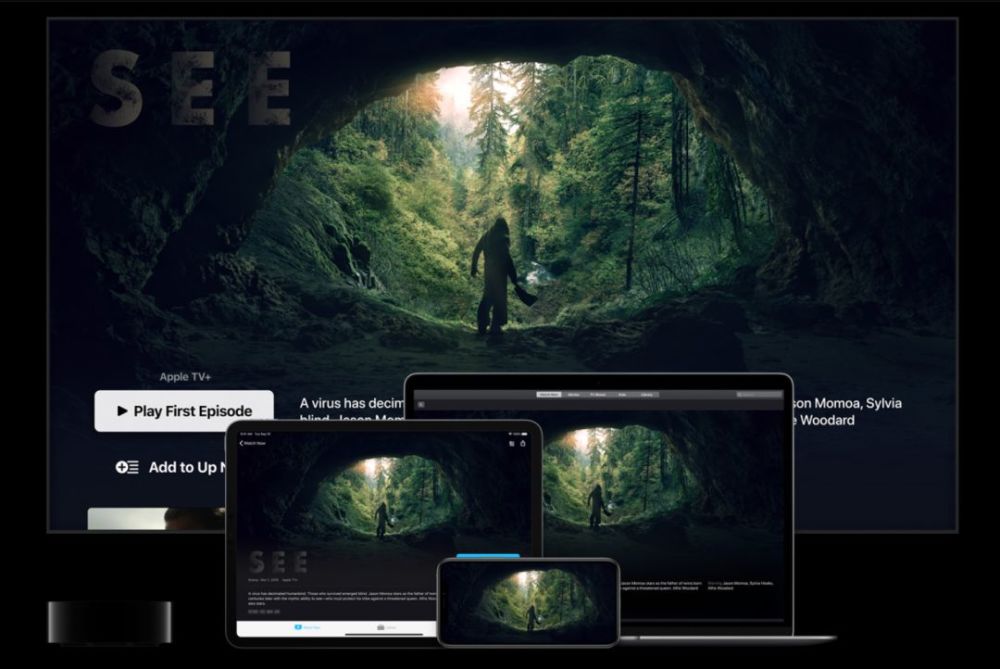Open the Library tab on the MacBook
The height and width of the screenshot is (669, 1000).
point(647,394)
